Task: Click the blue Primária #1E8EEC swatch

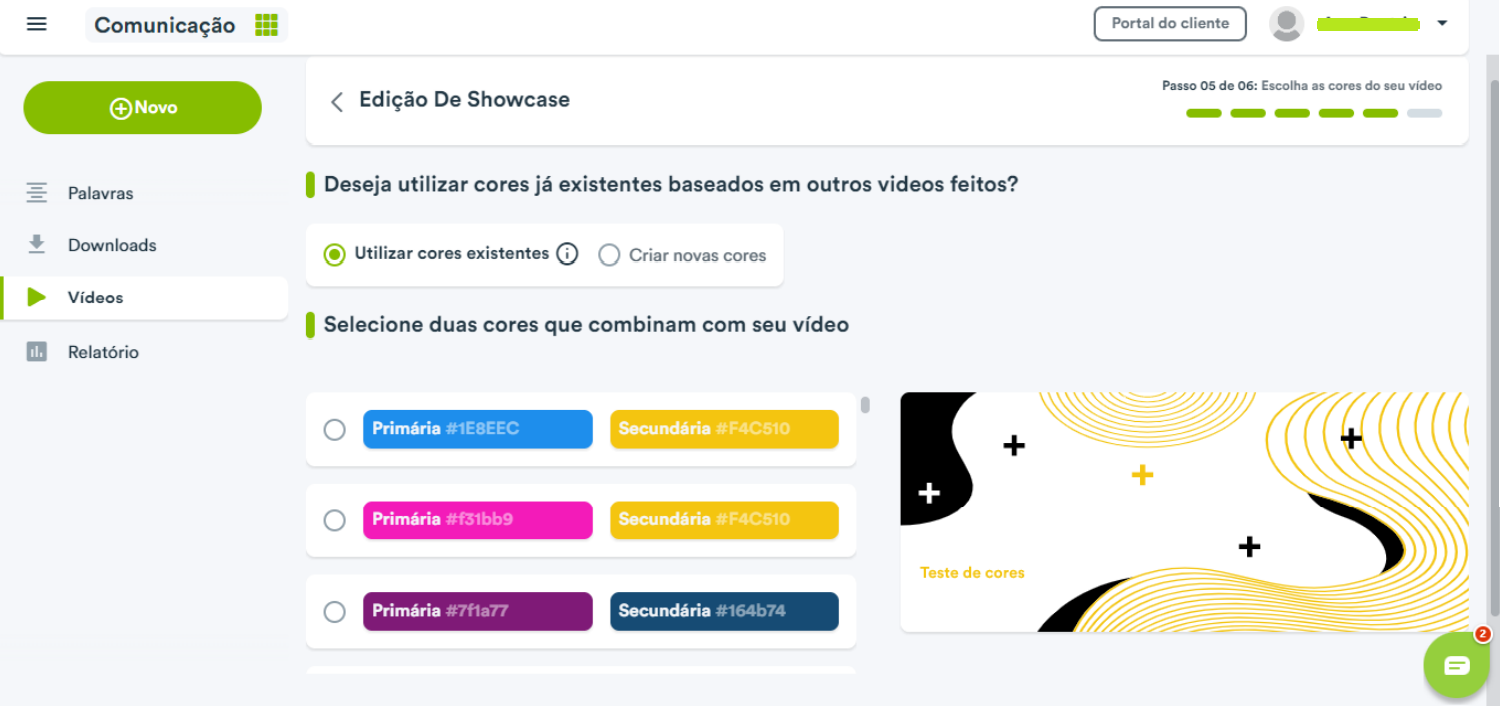Action: pyautogui.click(x=478, y=429)
